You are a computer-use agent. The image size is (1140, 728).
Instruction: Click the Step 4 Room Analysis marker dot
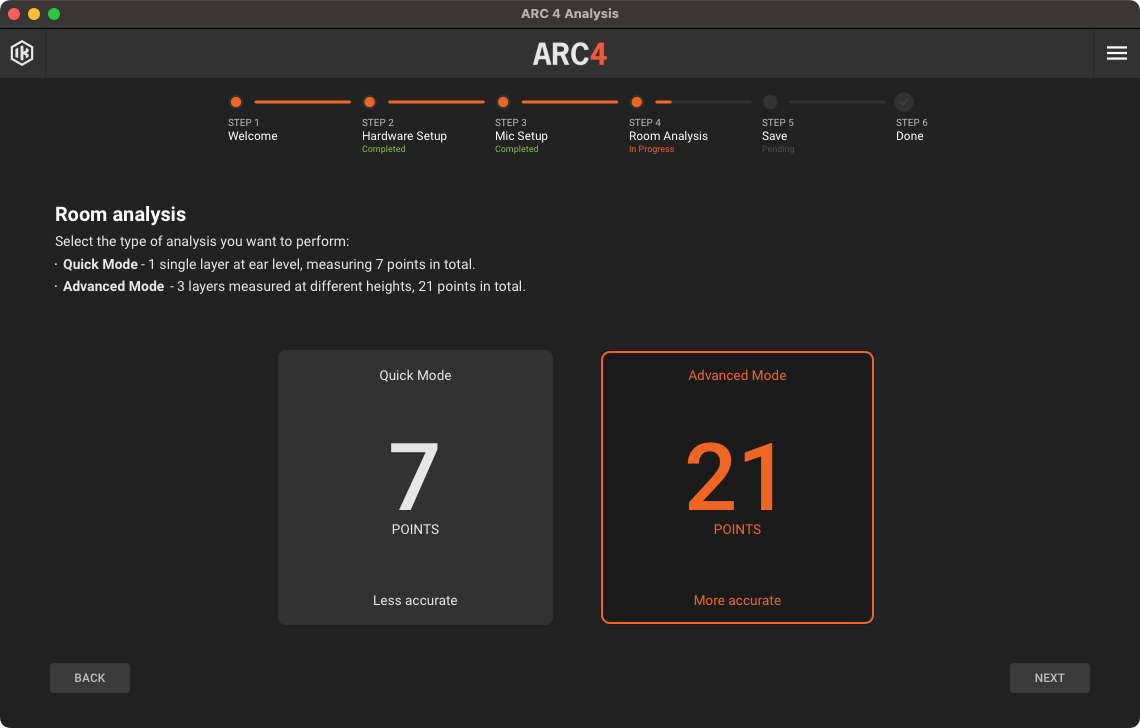pyautogui.click(x=636, y=102)
